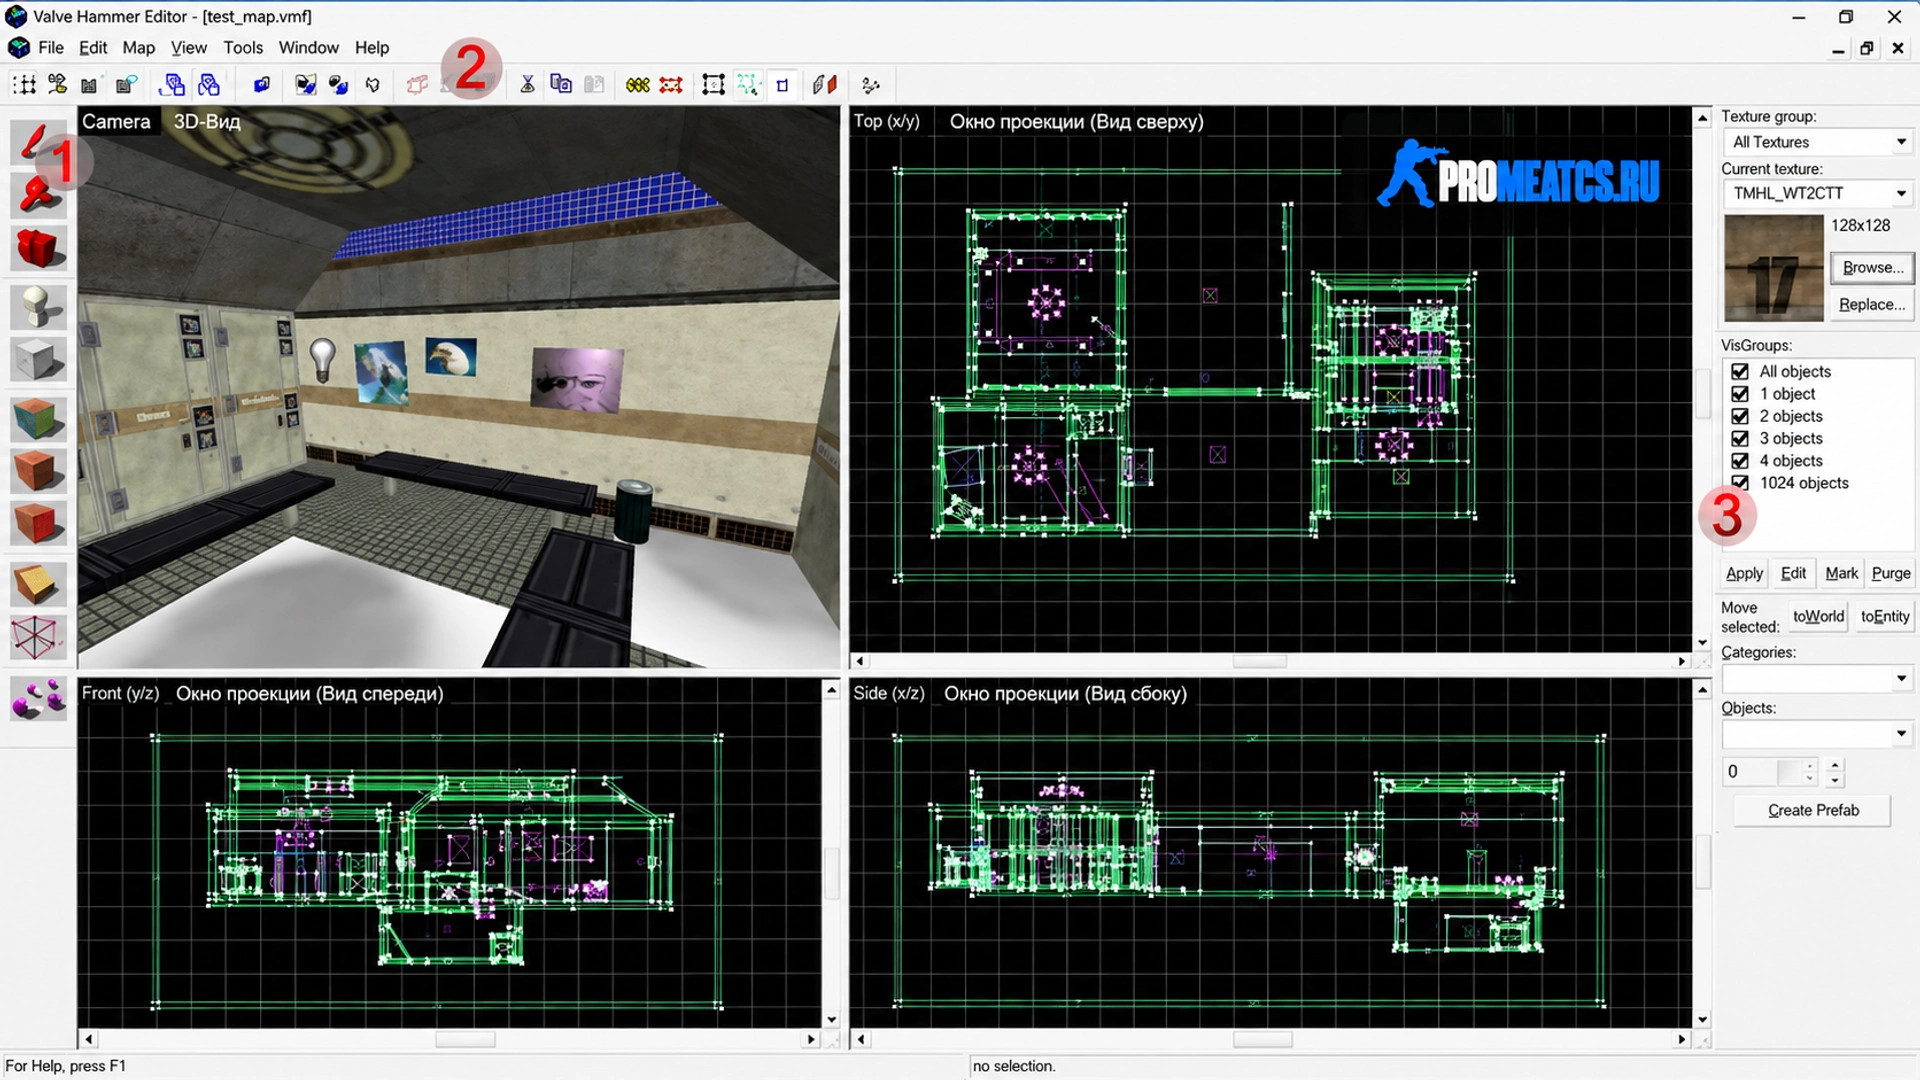
Task: Click the blue Carve icon
Action: (x=261, y=85)
